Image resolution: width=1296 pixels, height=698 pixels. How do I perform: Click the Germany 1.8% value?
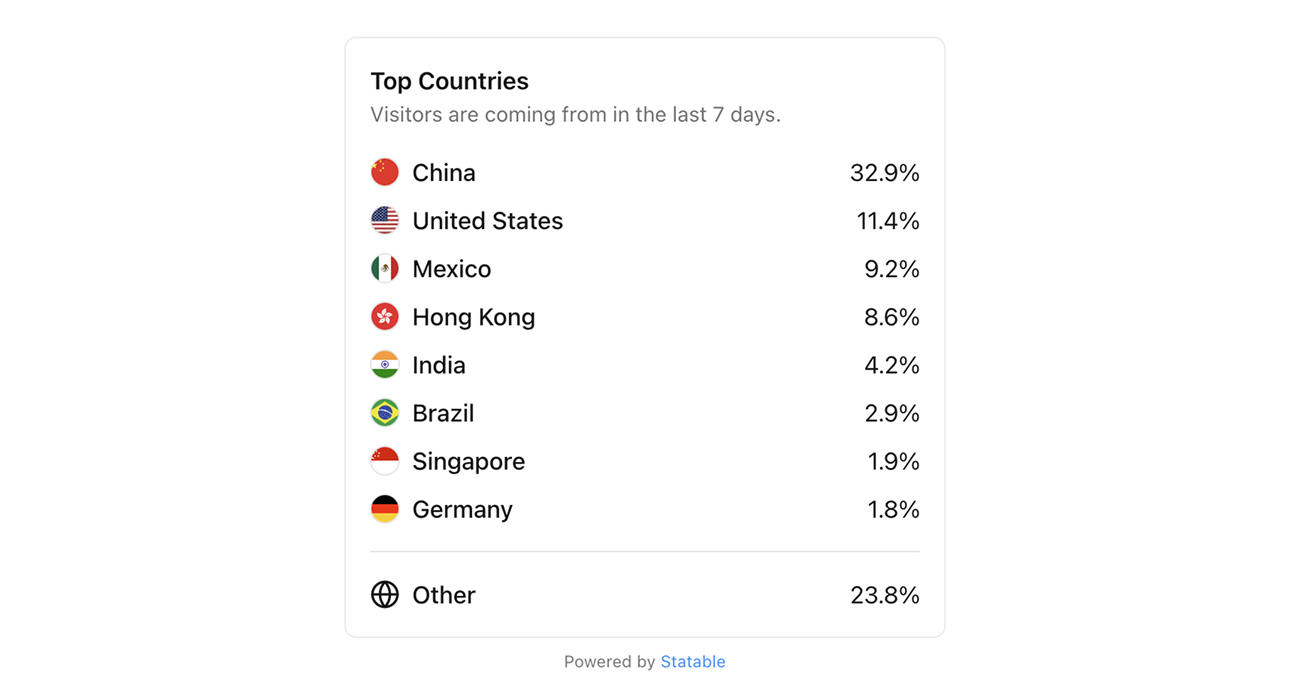893,509
